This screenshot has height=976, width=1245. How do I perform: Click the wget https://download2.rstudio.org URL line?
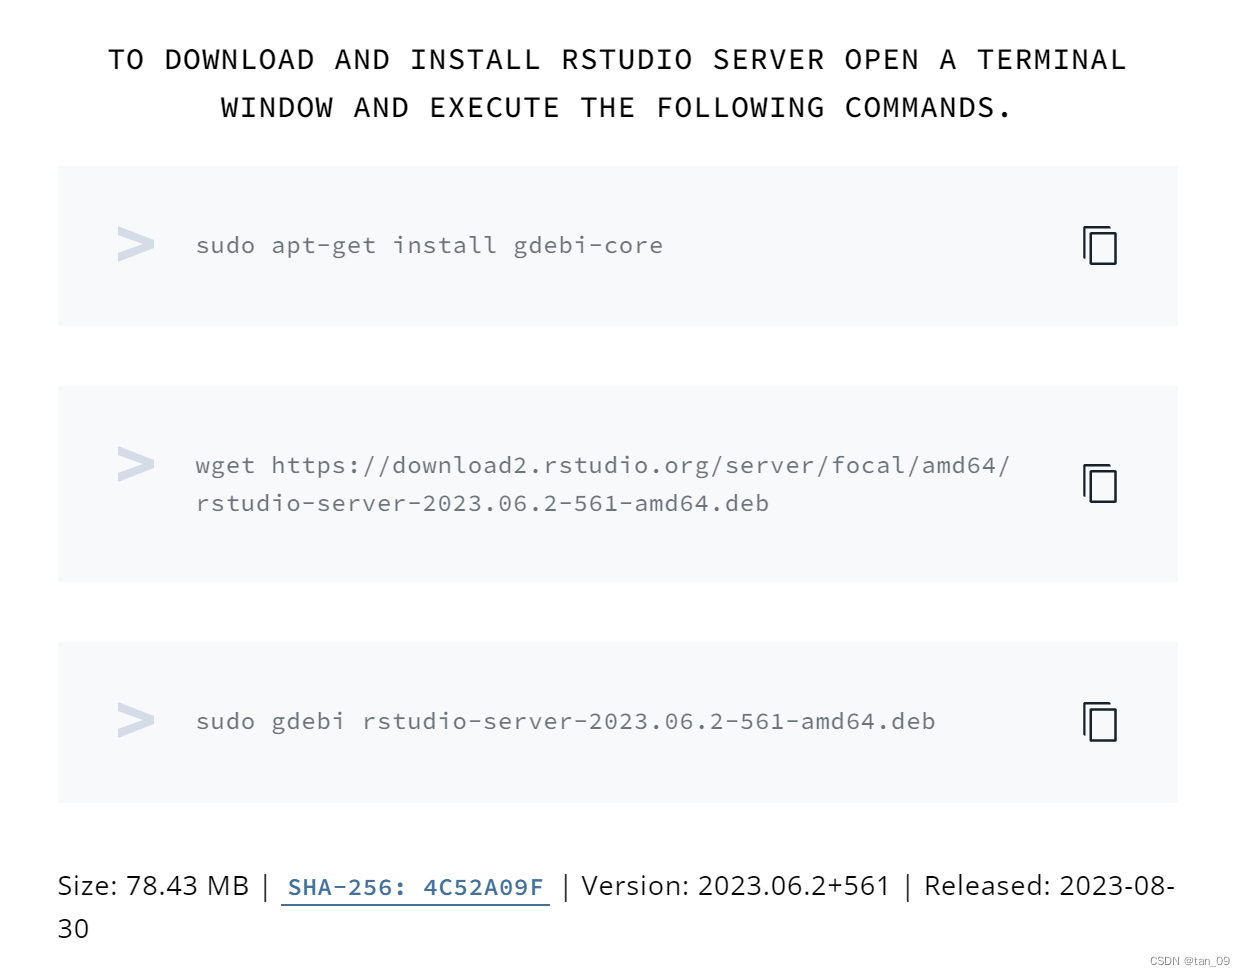click(x=603, y=465)
